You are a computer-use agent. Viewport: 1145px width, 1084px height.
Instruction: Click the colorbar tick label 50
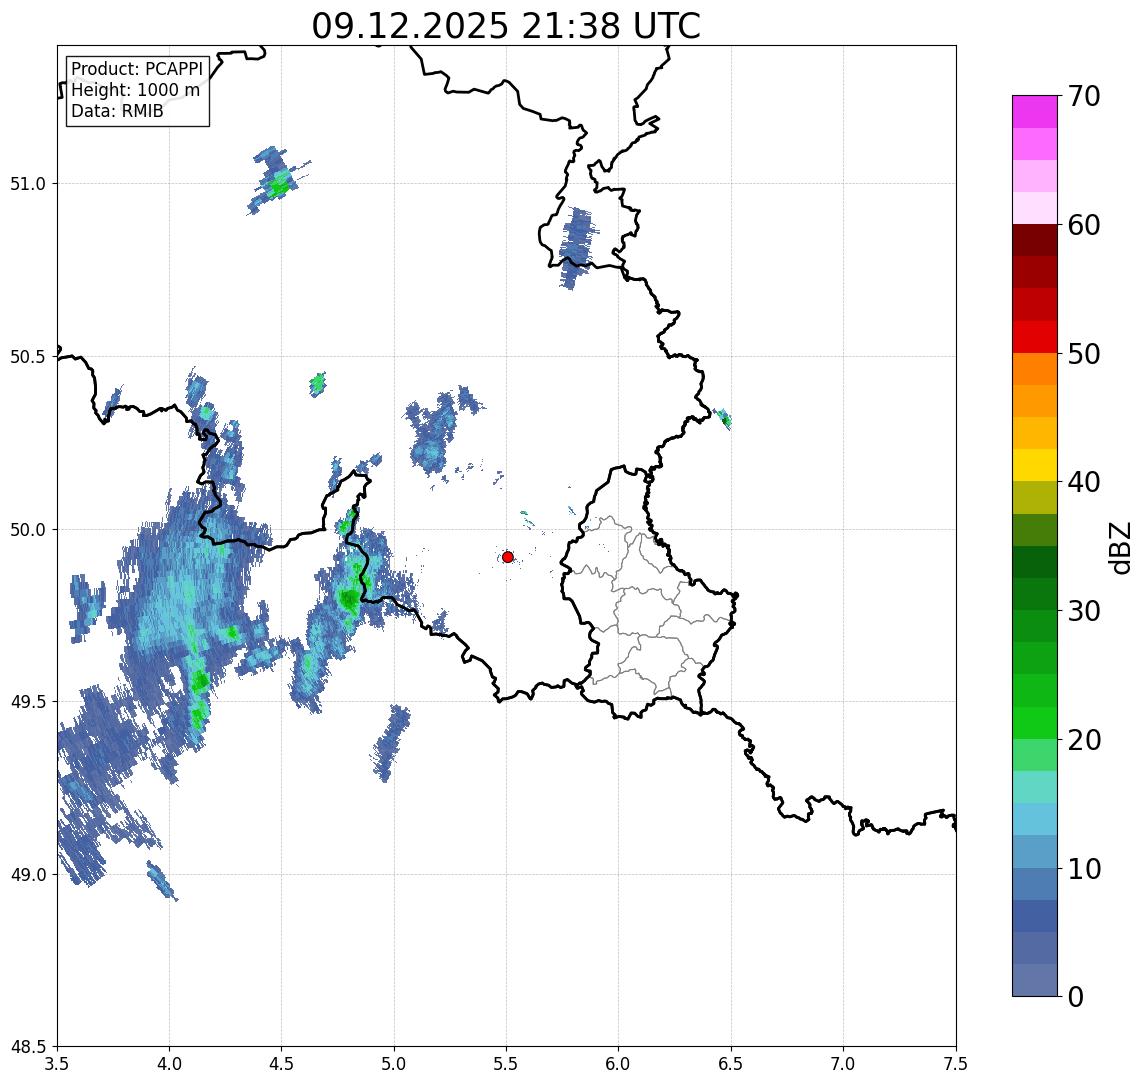pyautogui.click(x=1084, y=354)
